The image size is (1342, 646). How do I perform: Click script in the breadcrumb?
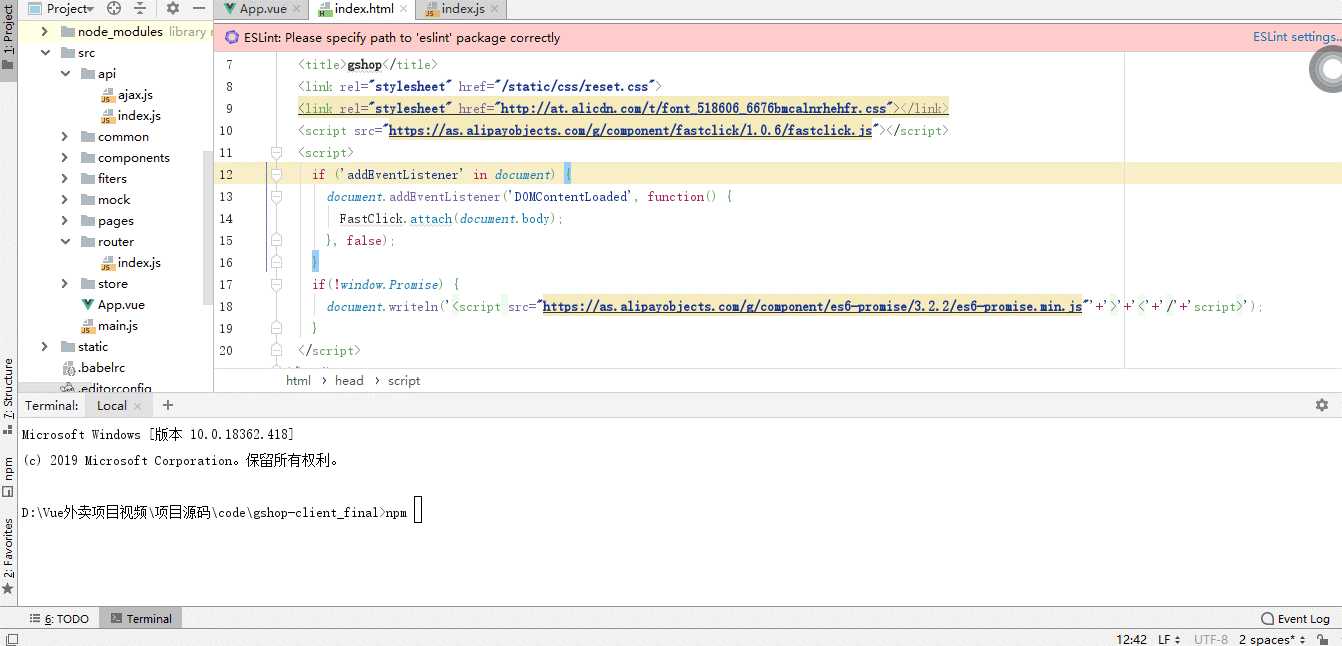click(404, 381)
